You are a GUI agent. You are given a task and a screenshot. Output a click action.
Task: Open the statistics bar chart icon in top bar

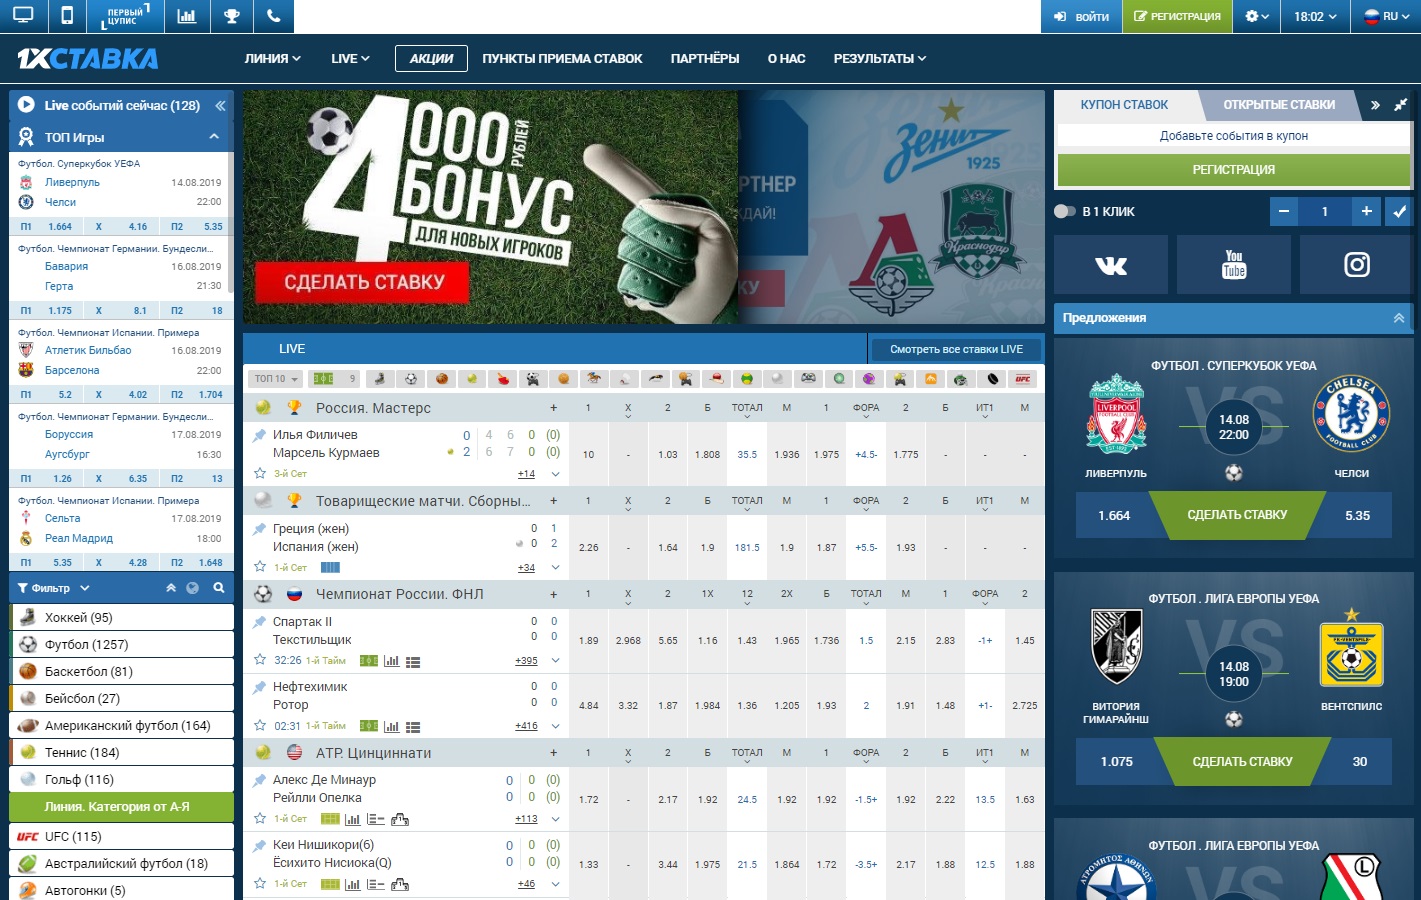click(186, 16)
